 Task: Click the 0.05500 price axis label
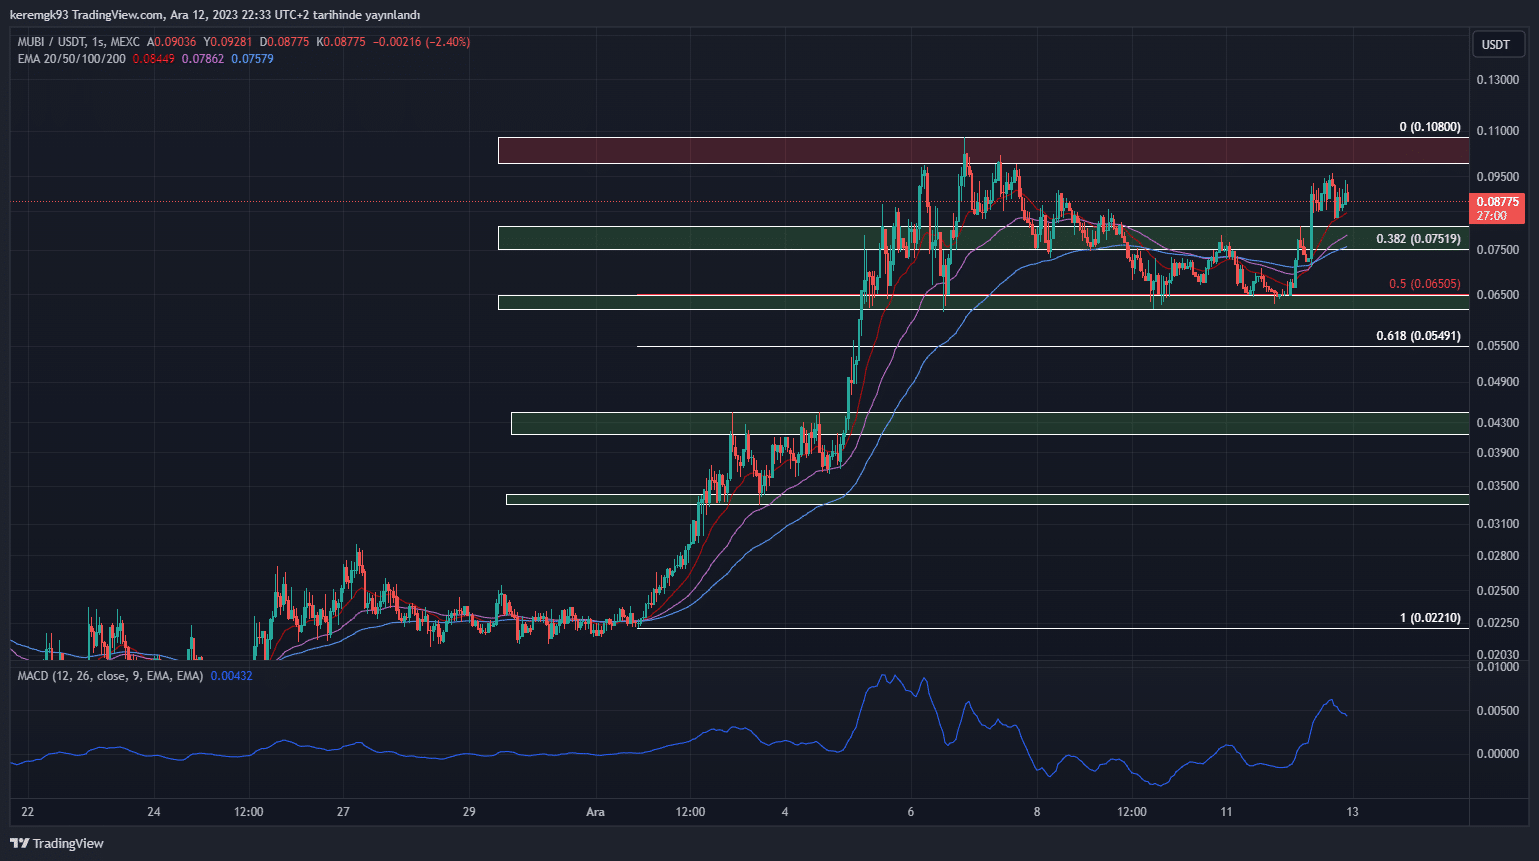tap(1497, 346)
